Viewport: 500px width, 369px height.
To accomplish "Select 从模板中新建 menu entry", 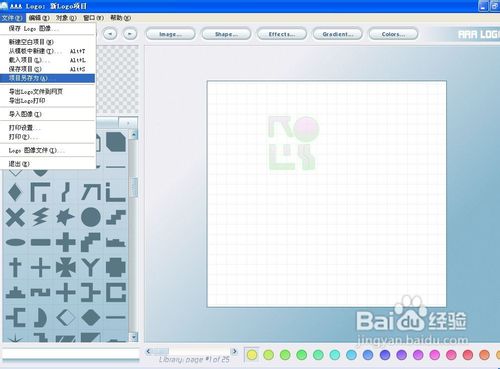I will click(x=47, y=51).
